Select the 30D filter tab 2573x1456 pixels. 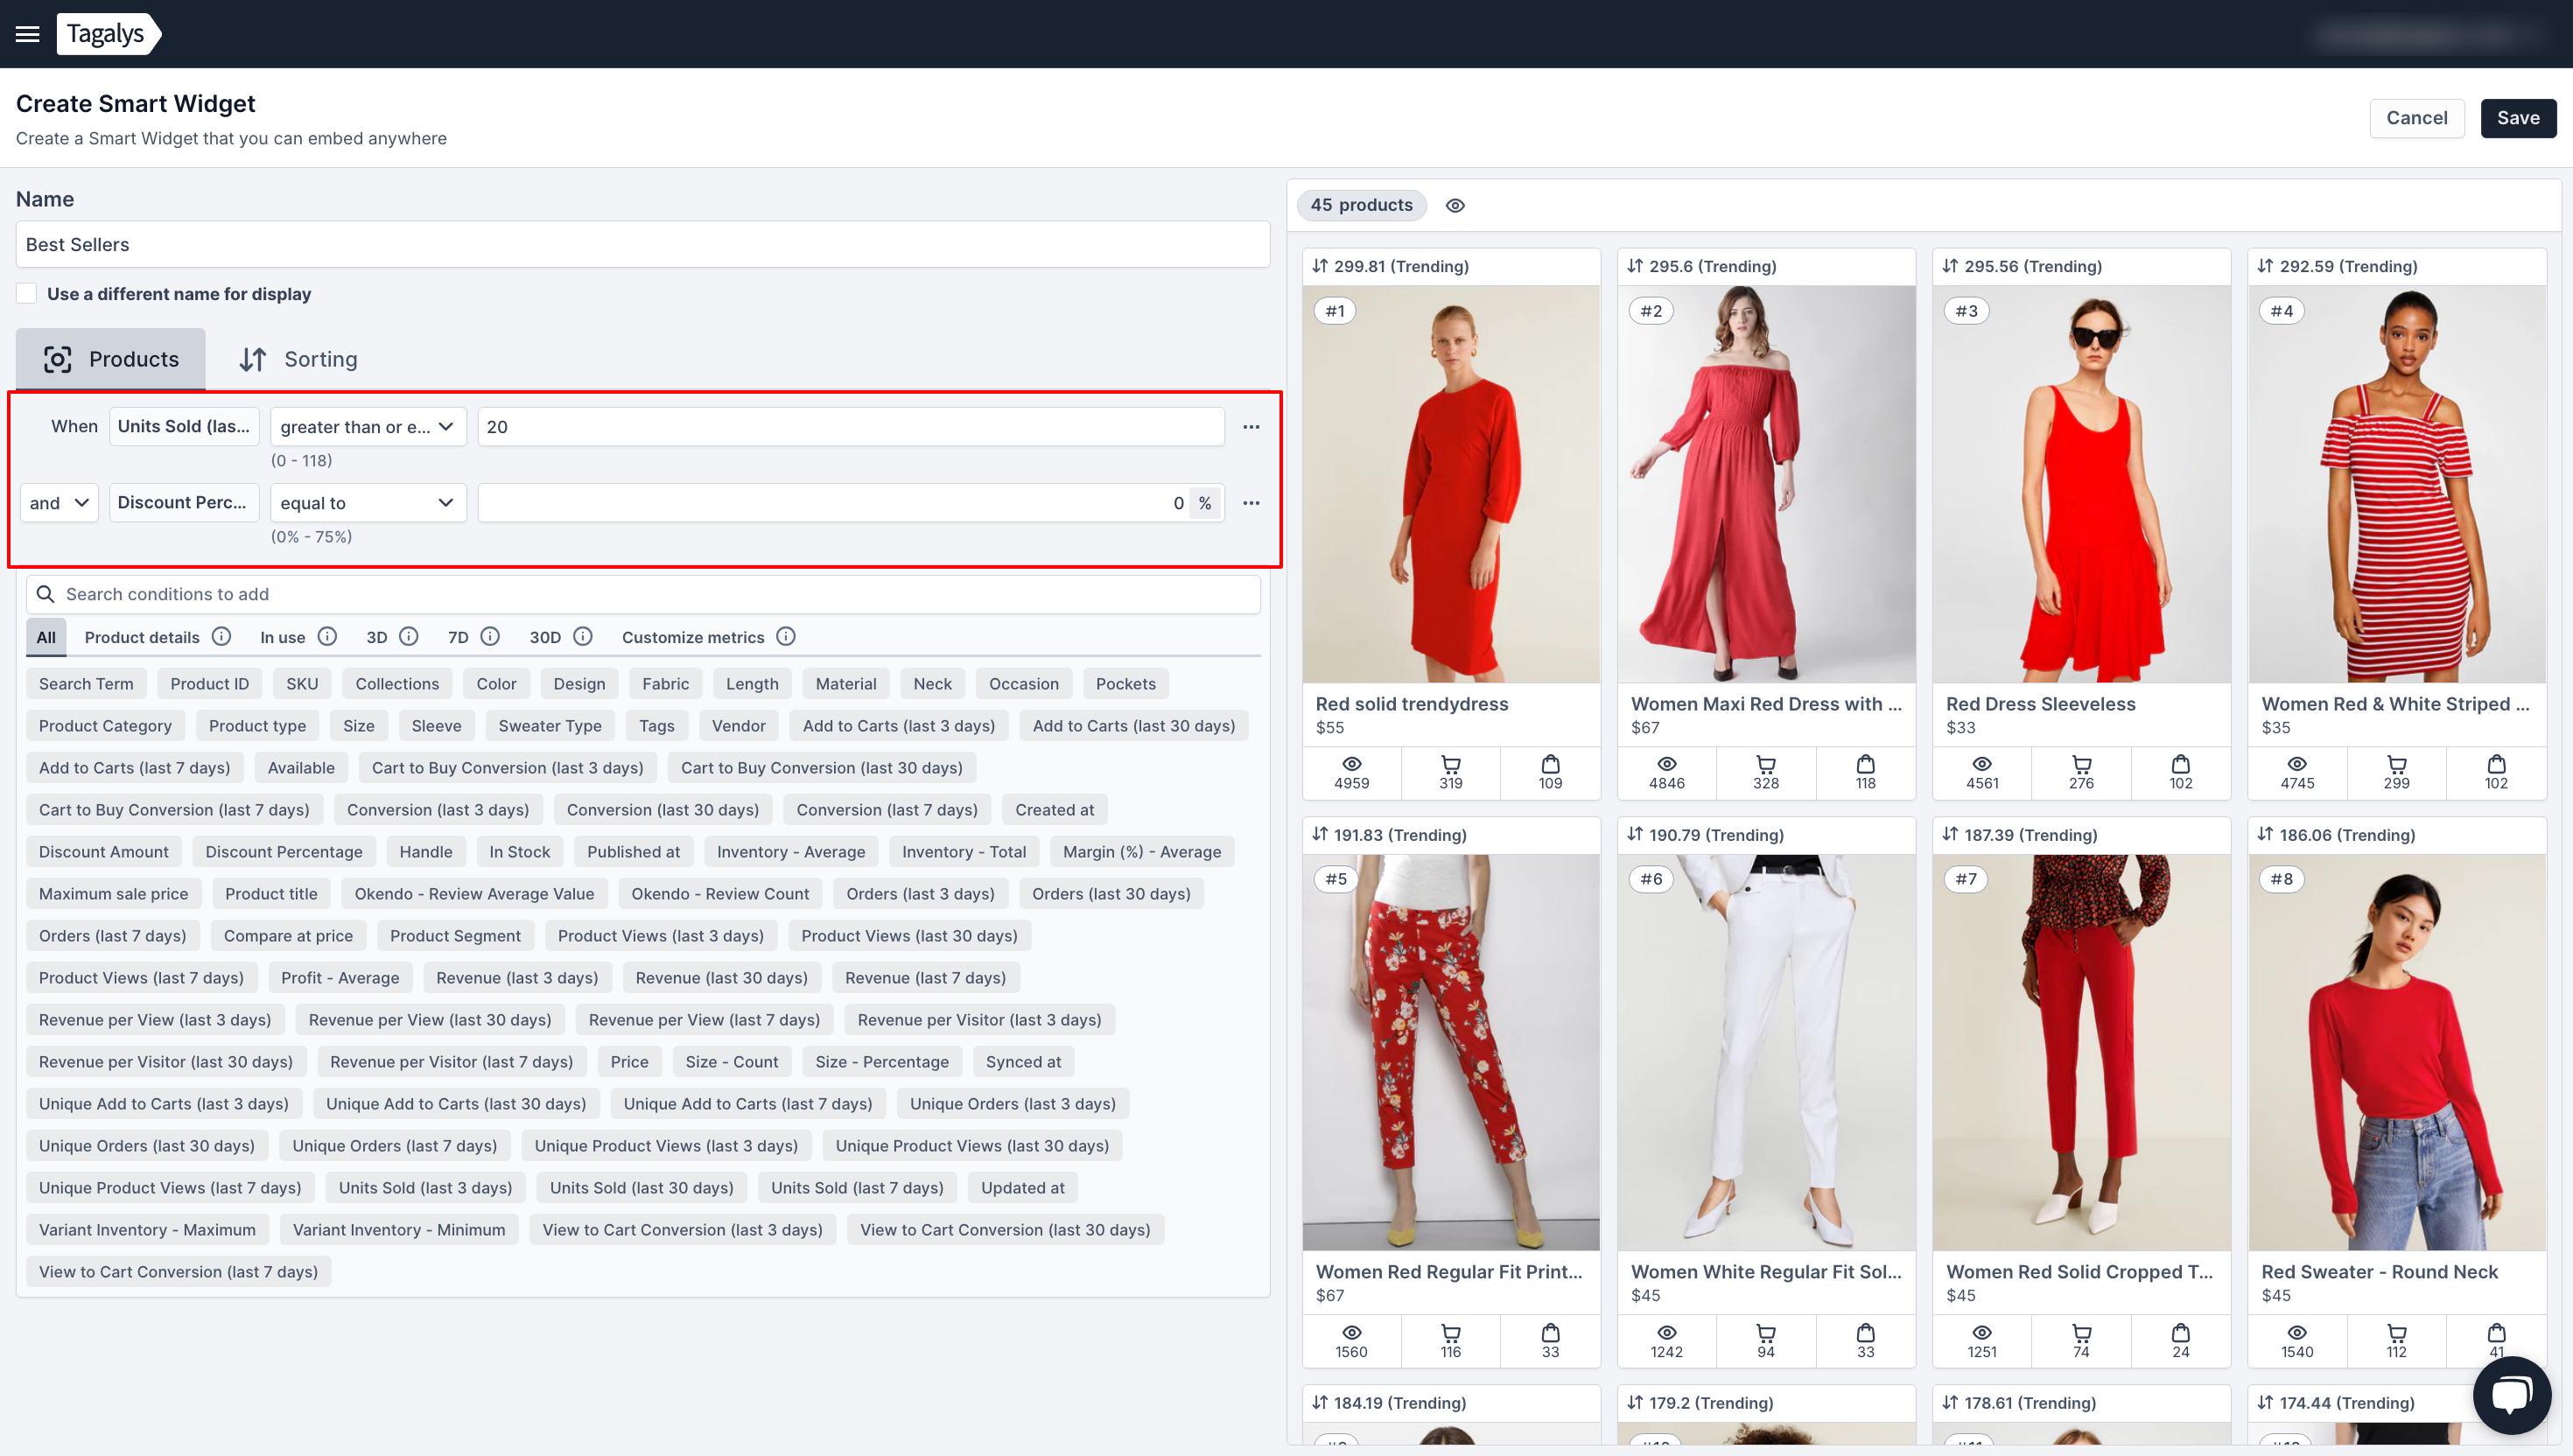(545, 637)
